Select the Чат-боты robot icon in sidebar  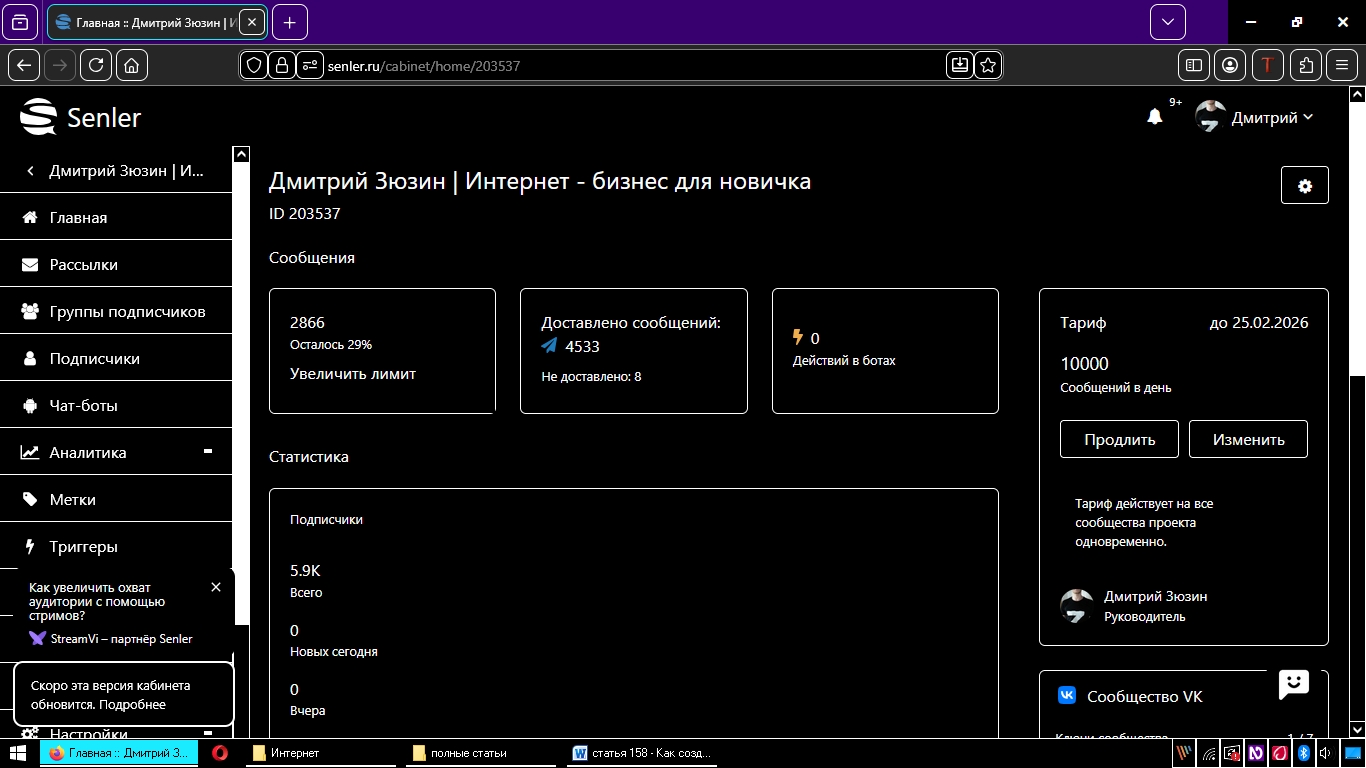[30, 405]
